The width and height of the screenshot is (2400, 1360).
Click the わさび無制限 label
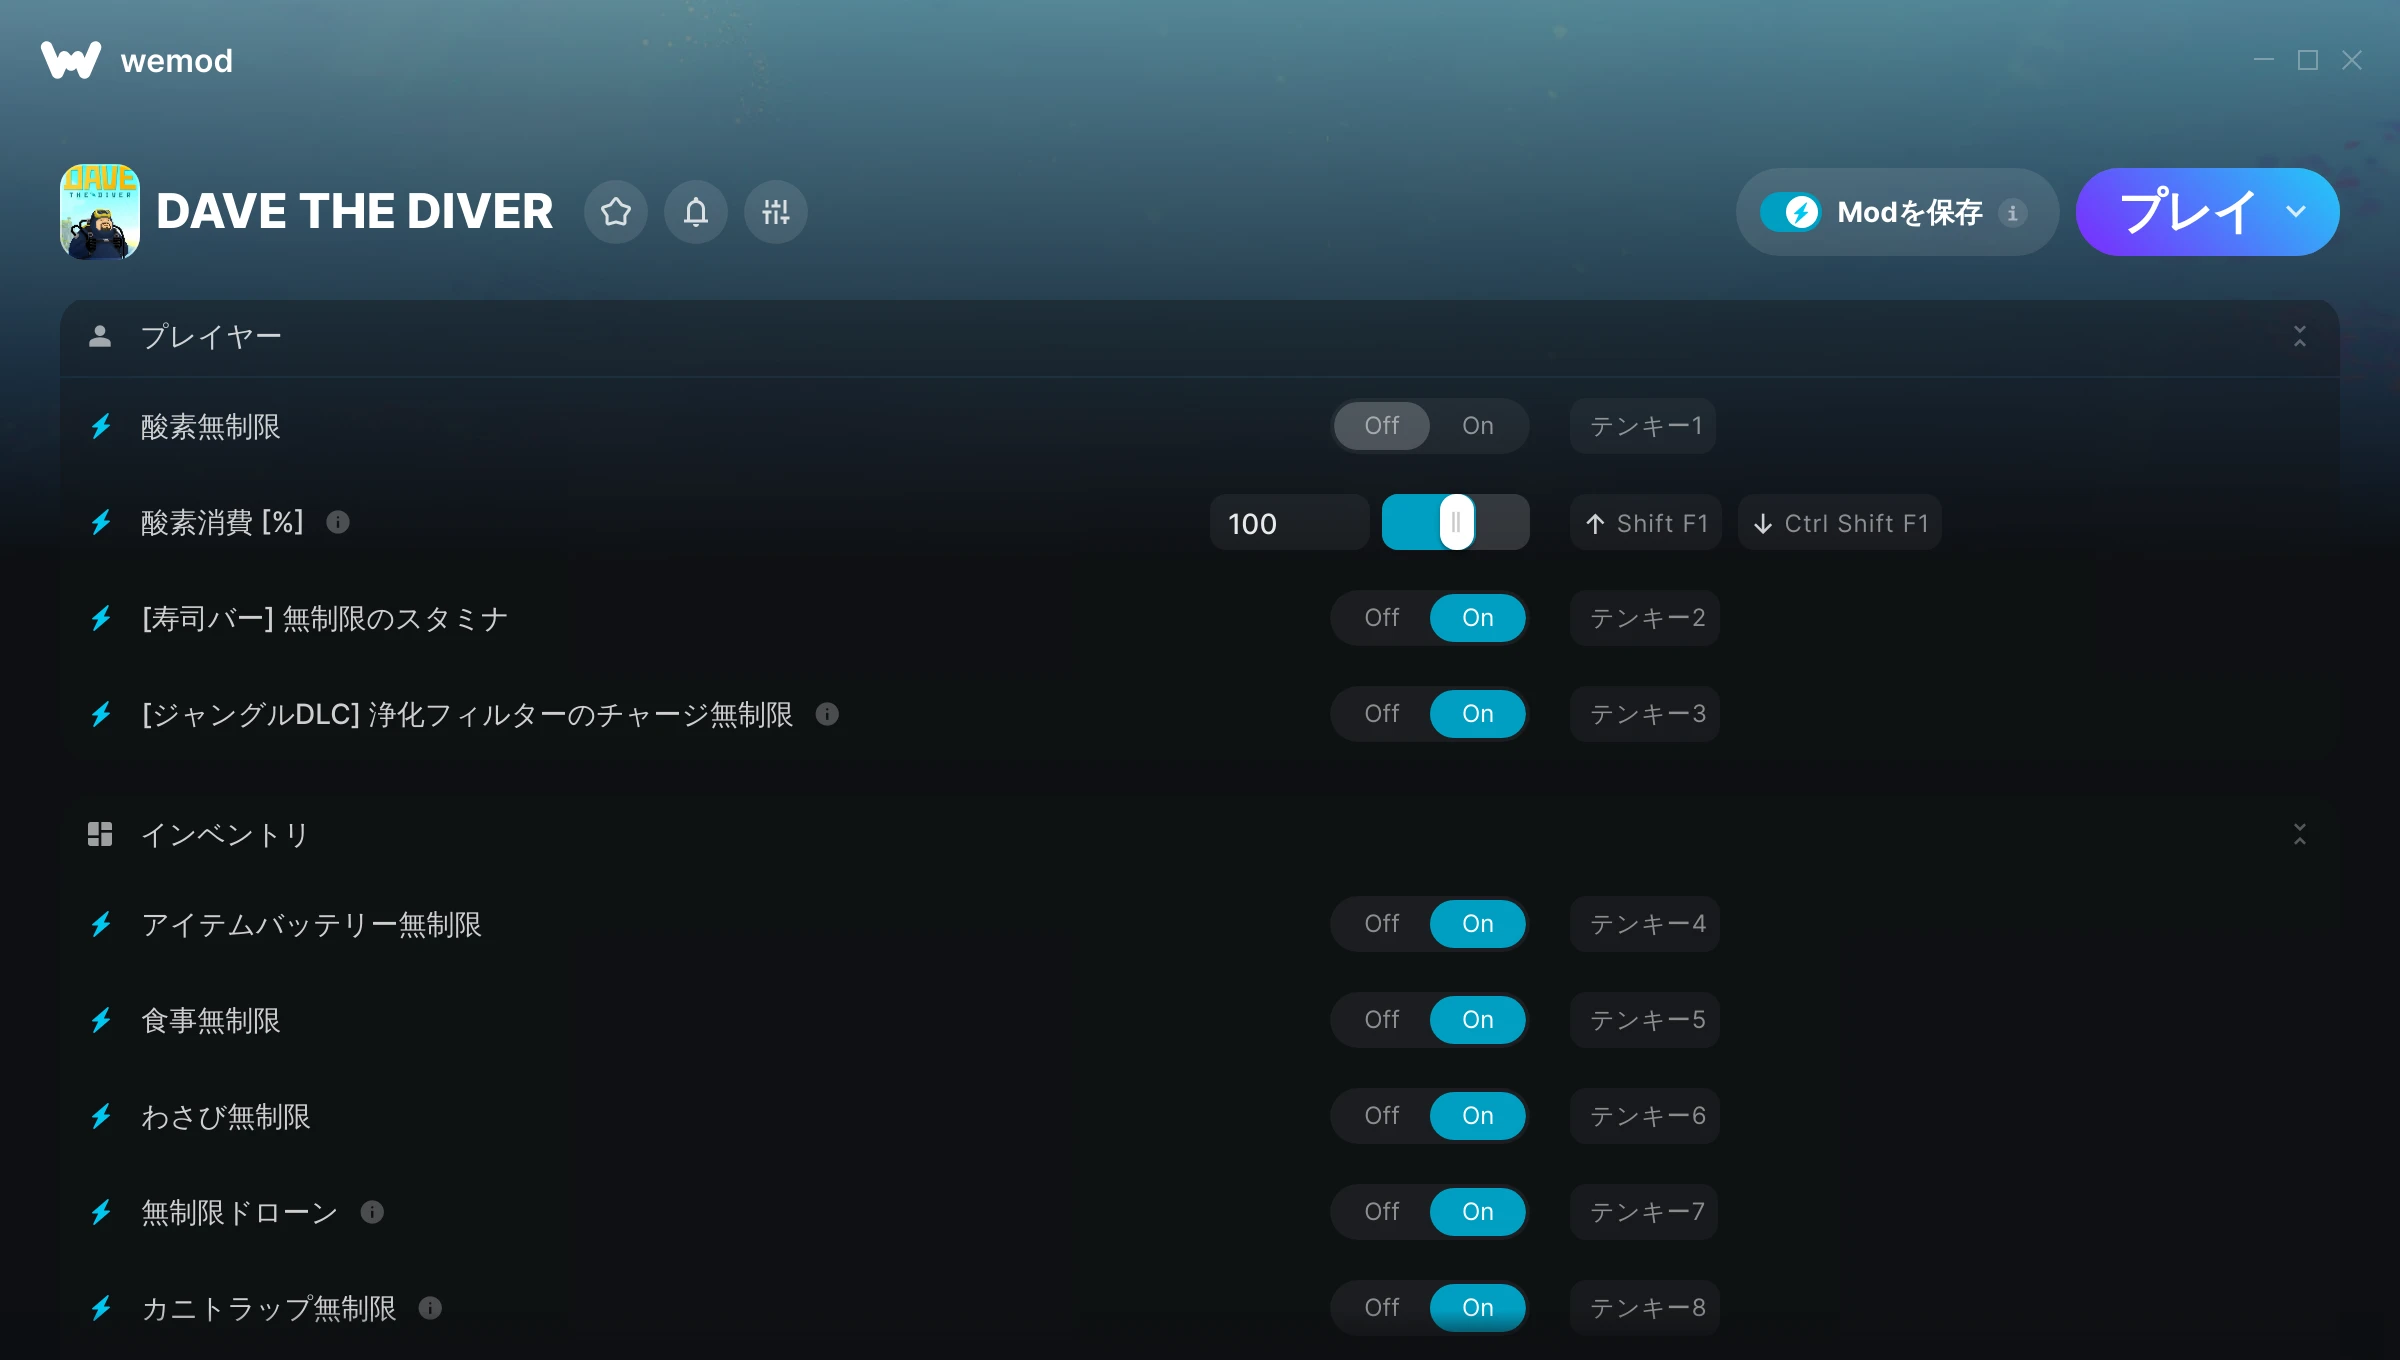click(226, 1116)
